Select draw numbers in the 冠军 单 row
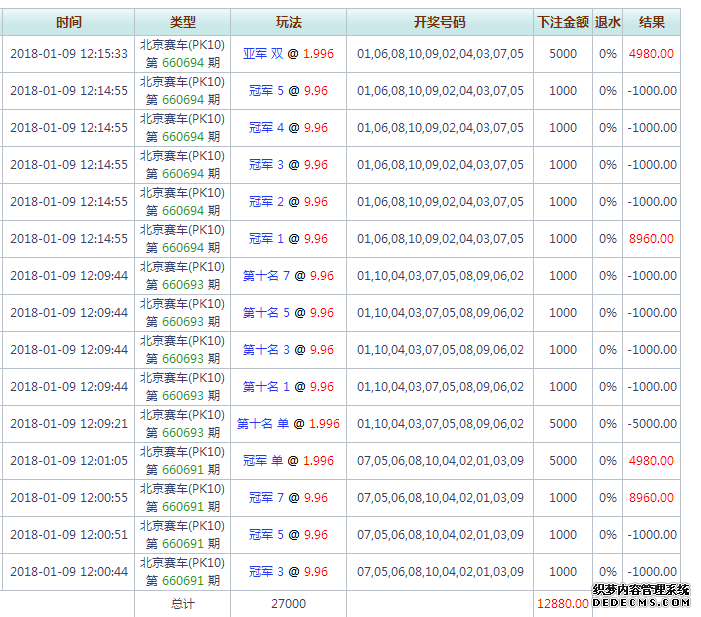Screen dimensions: 701x617 440,461
